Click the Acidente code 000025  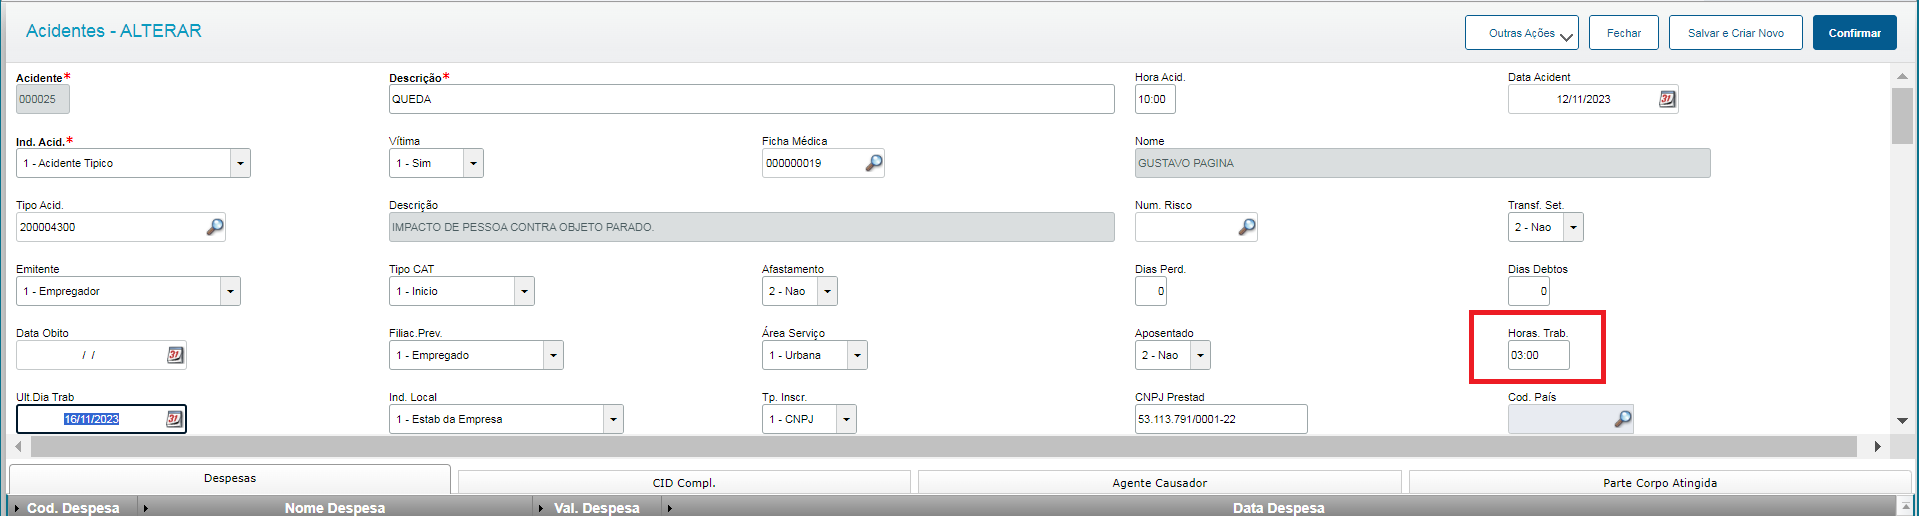coord(42,99)
